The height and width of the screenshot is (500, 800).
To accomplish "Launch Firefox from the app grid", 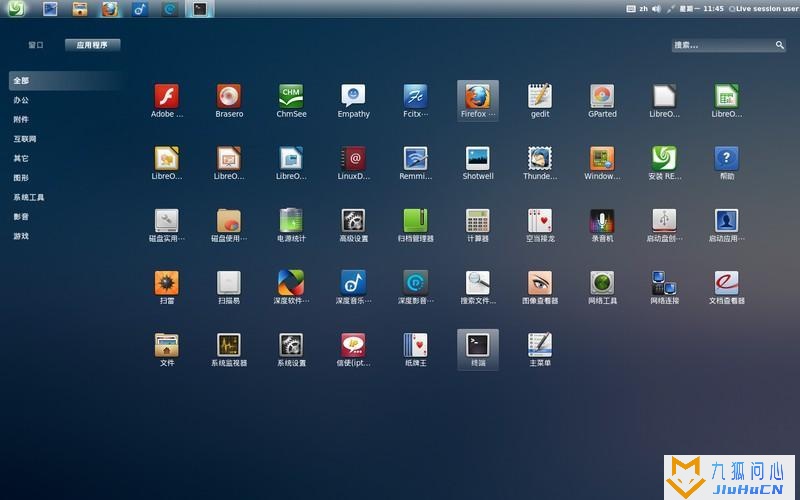I will click(x=478, y=101).
